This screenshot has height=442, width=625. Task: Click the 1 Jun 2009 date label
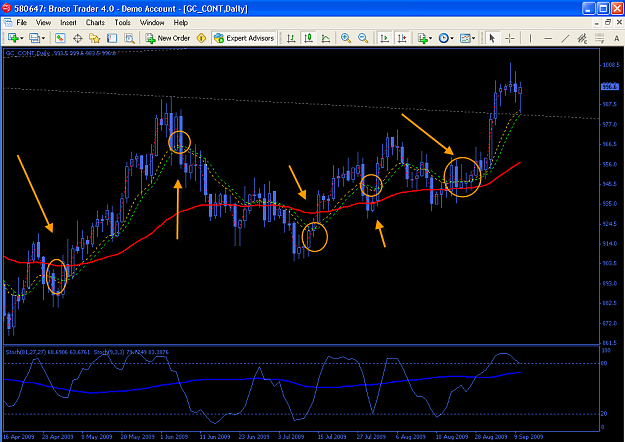174,437
